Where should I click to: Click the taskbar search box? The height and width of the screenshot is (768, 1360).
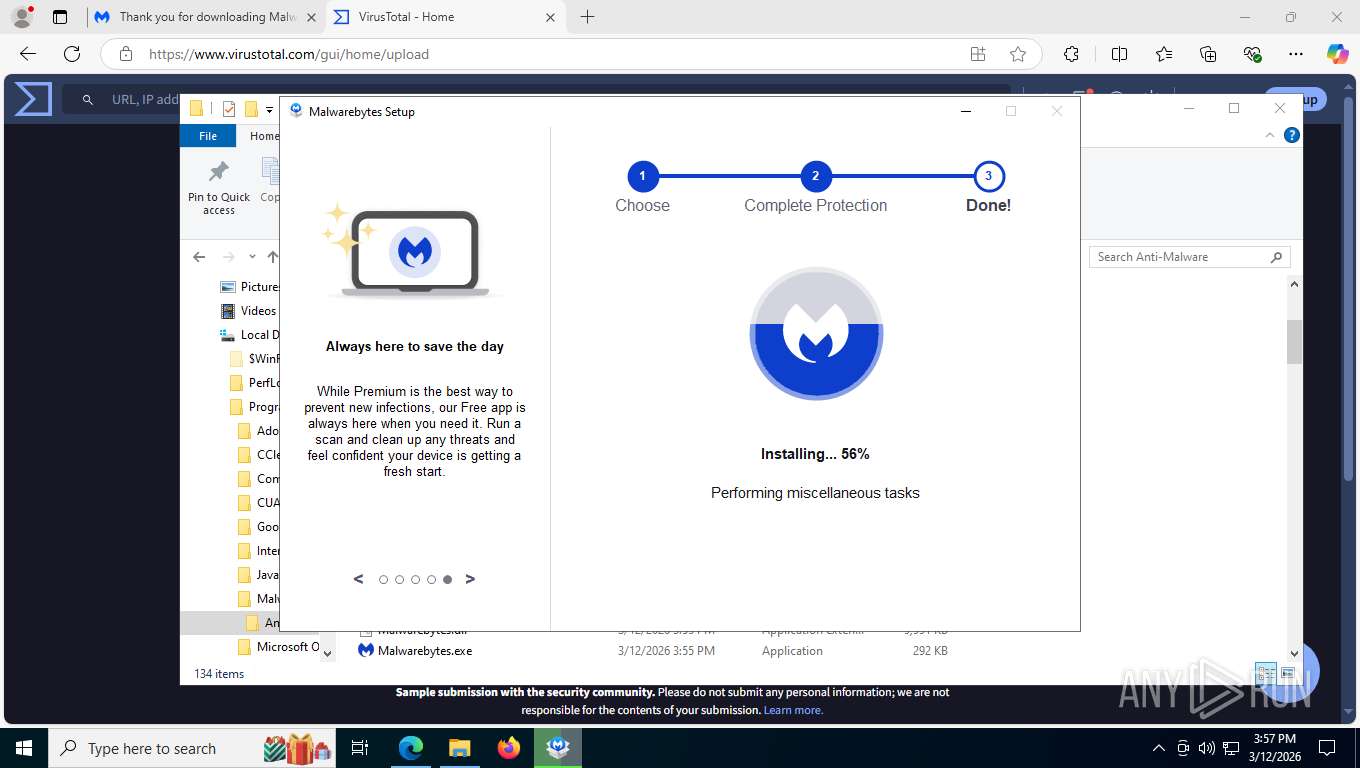click(x=192, y=748)
